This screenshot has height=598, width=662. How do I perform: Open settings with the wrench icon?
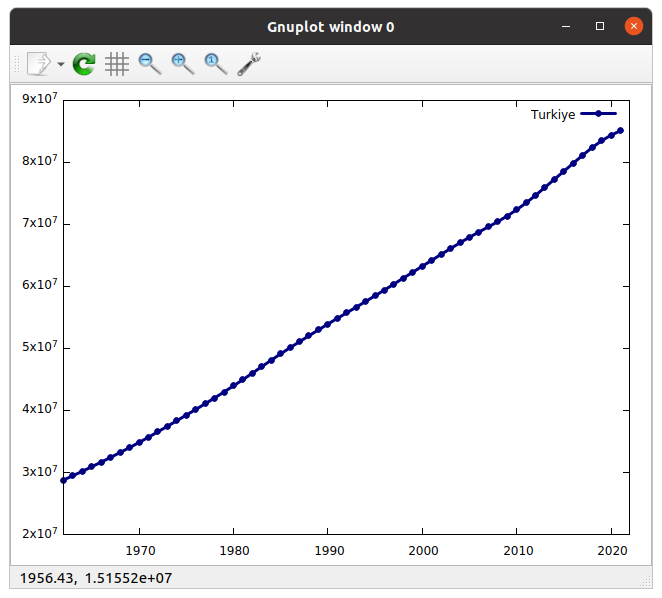coord(249,64)
